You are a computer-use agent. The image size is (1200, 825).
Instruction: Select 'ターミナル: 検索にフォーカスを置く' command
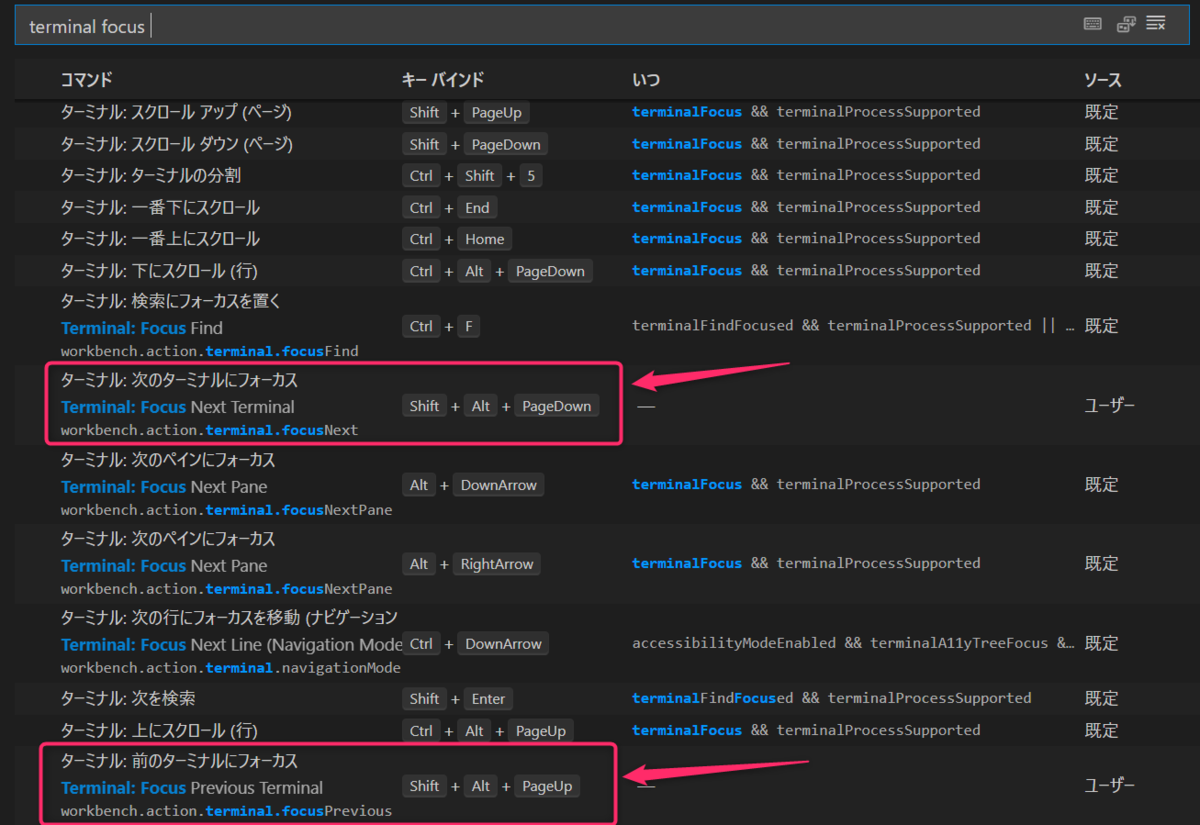pyautogui.click(x=169, y=301)
